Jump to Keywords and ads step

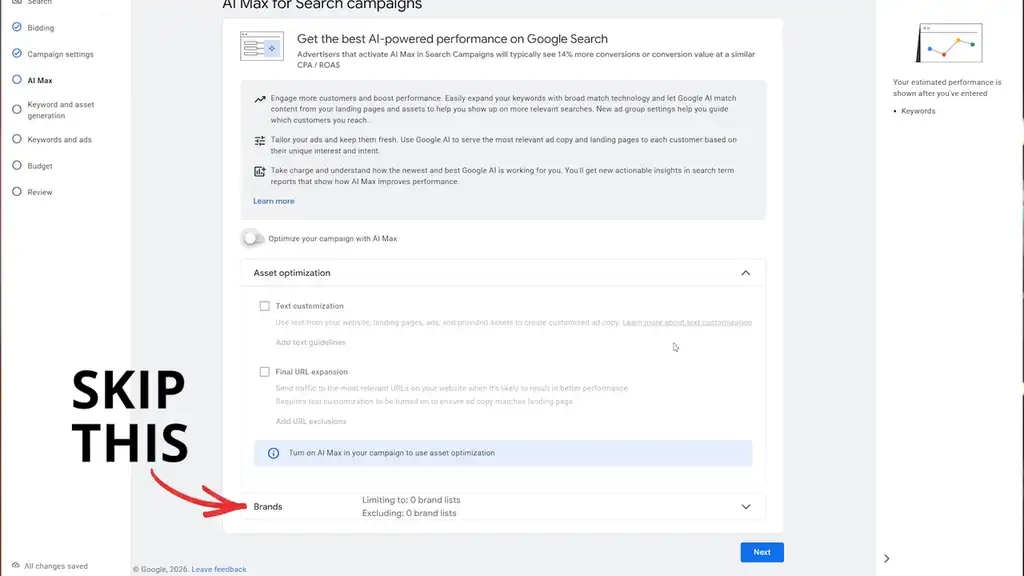tap(59, 140)
